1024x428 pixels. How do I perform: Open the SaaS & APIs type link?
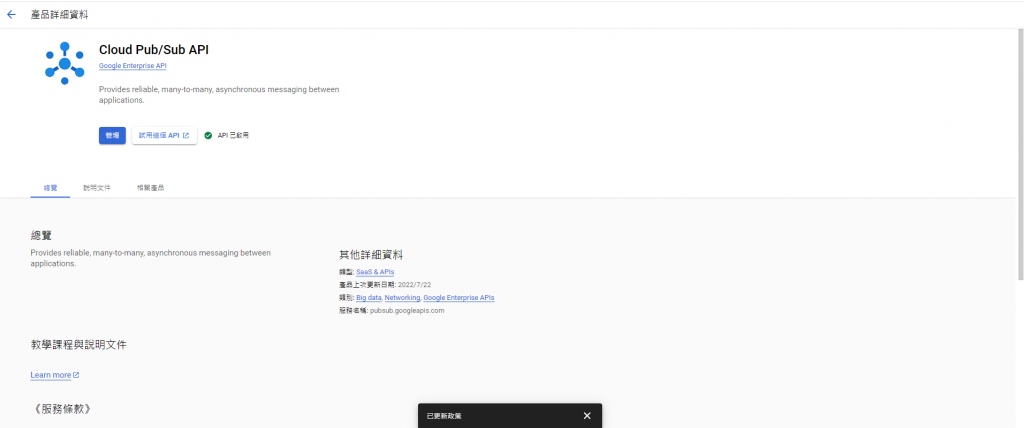click(x=375, y=272)
